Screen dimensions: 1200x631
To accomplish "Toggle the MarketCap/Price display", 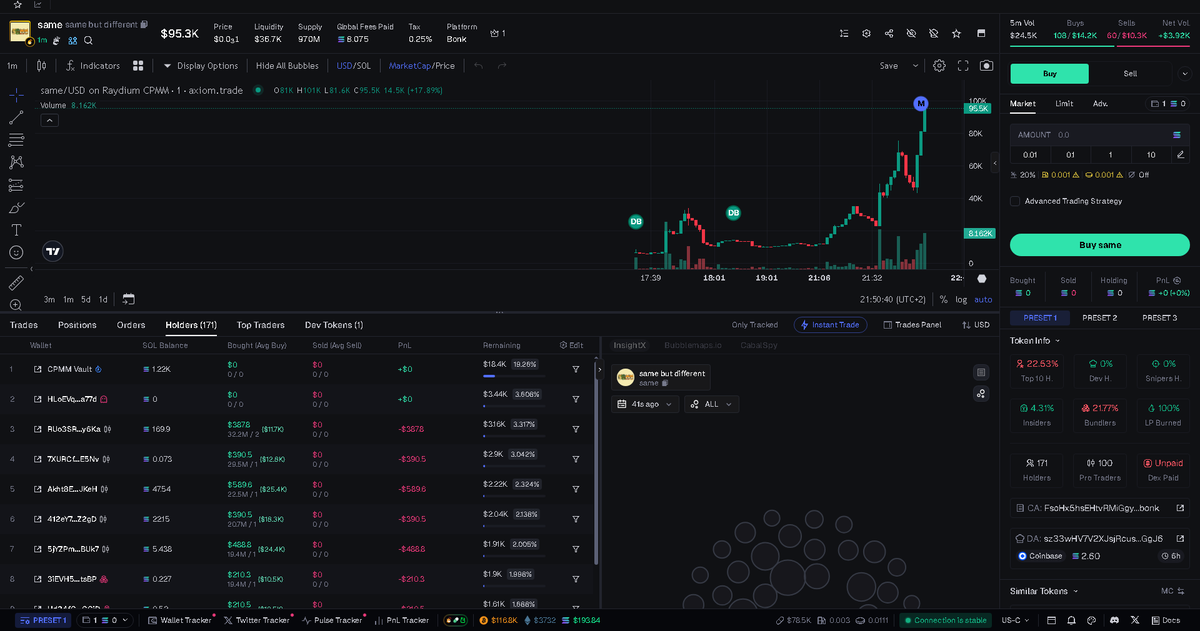I will point(421,66).
